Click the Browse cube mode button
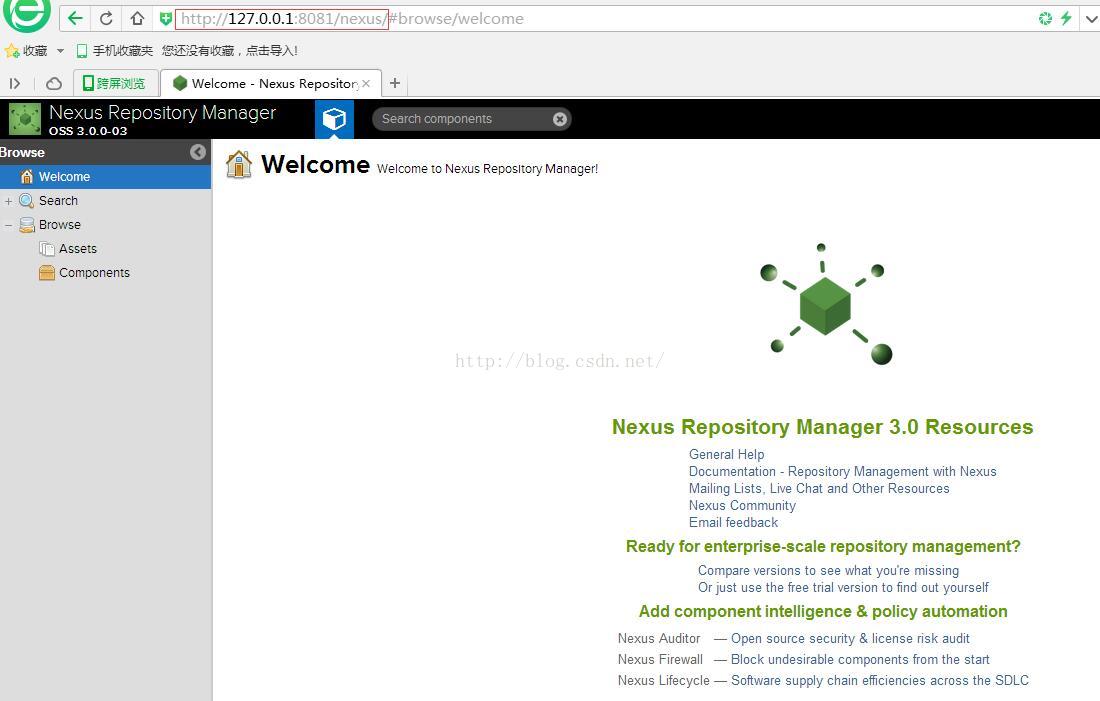Screen dimensions: 1100x701 [x=334, y=119]
